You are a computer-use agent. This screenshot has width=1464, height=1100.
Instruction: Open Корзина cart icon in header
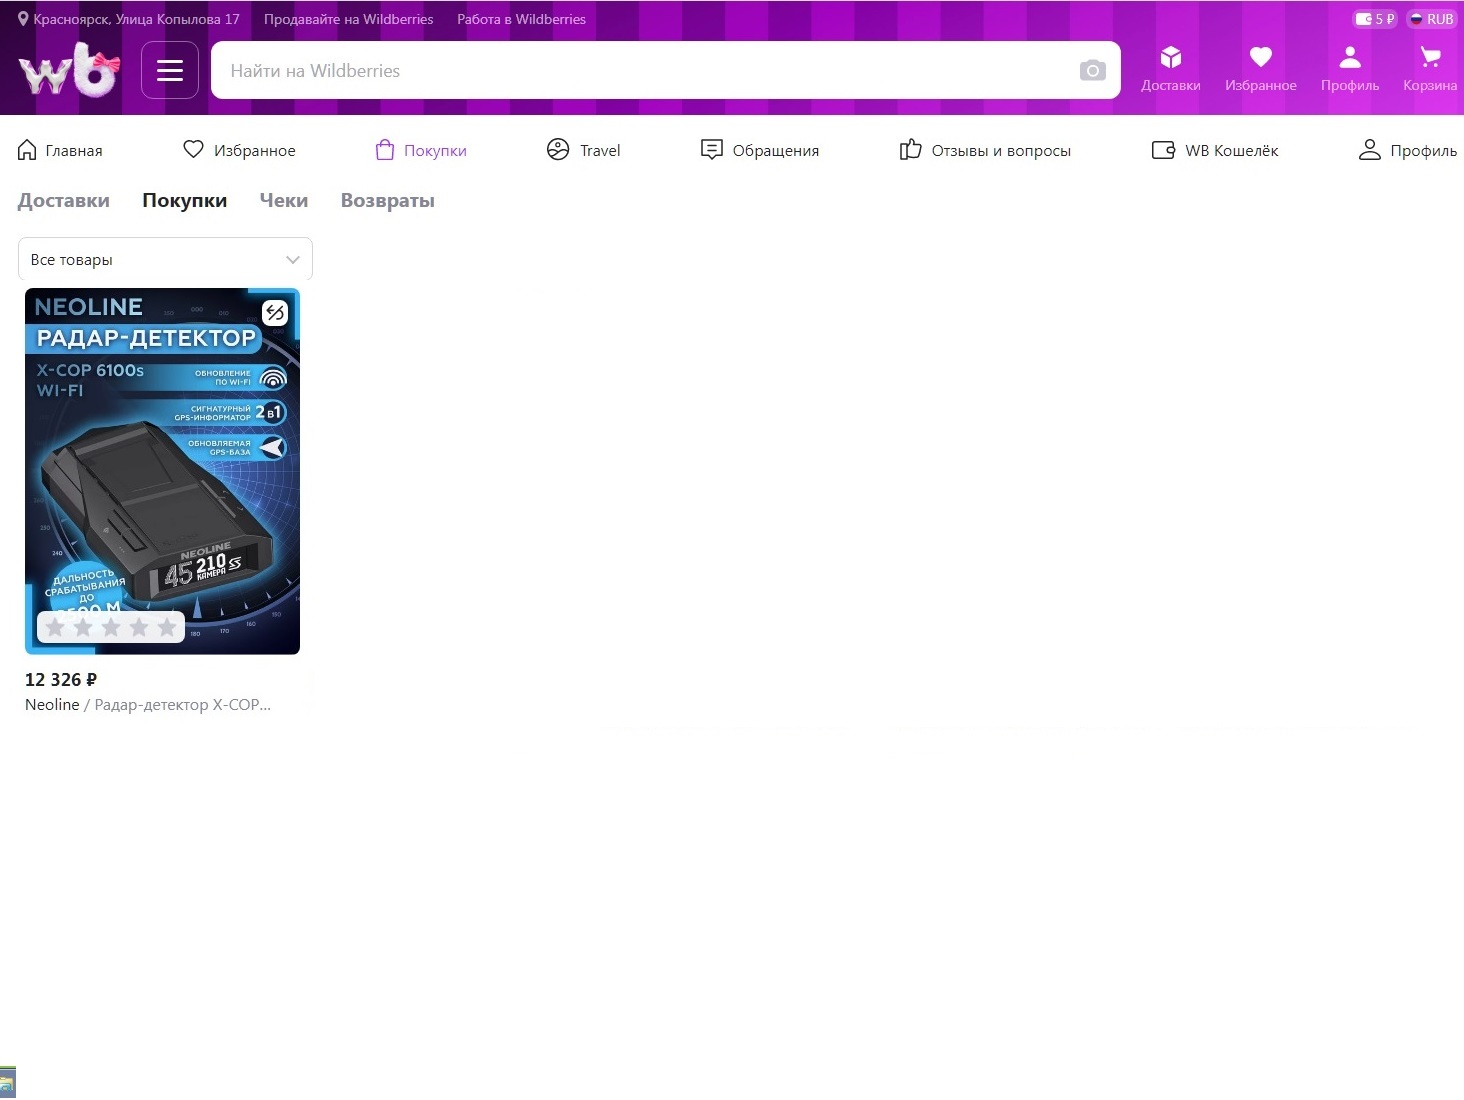pyautogui.click(x=1430, y=69)
